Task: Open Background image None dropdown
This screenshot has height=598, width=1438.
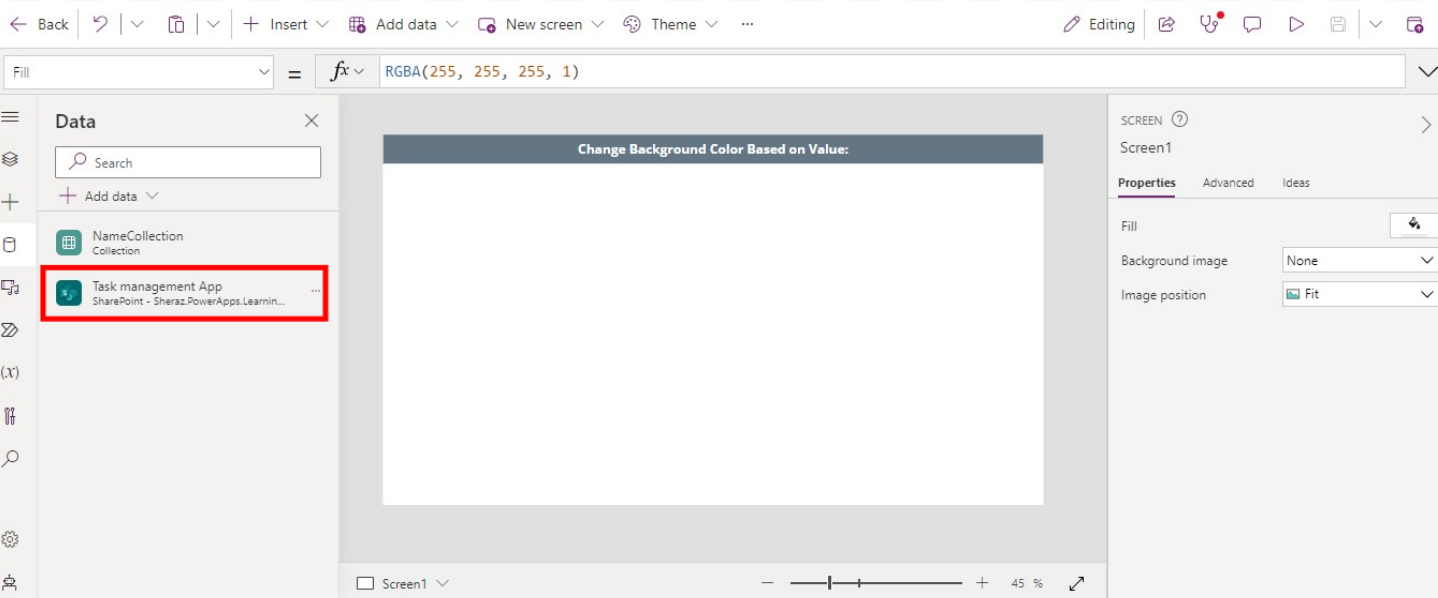Action: (x=1360, y=260)
